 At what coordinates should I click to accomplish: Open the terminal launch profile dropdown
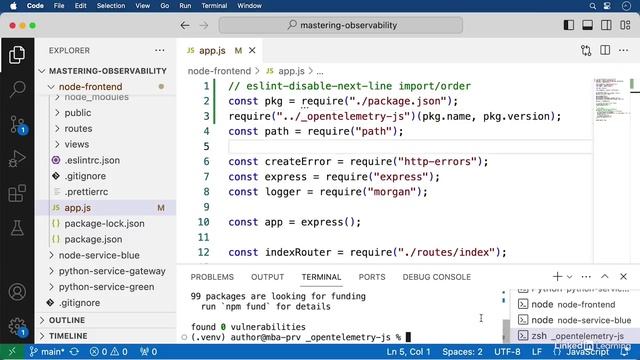[x=569, y=277]
